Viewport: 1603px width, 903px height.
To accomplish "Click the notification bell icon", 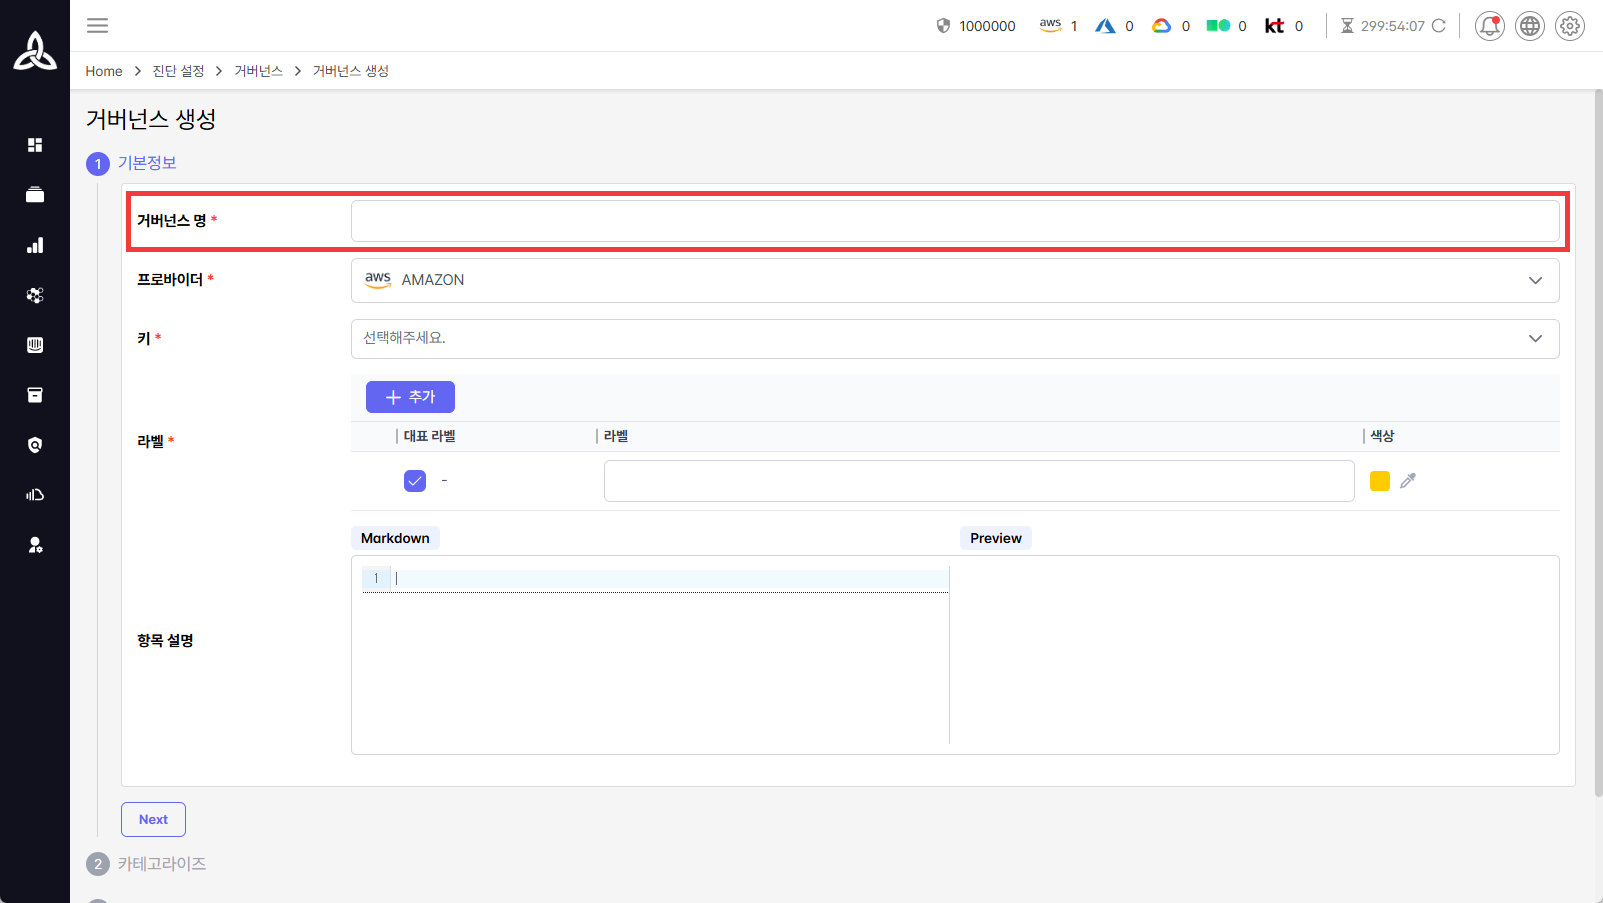I will (1489, 26).
